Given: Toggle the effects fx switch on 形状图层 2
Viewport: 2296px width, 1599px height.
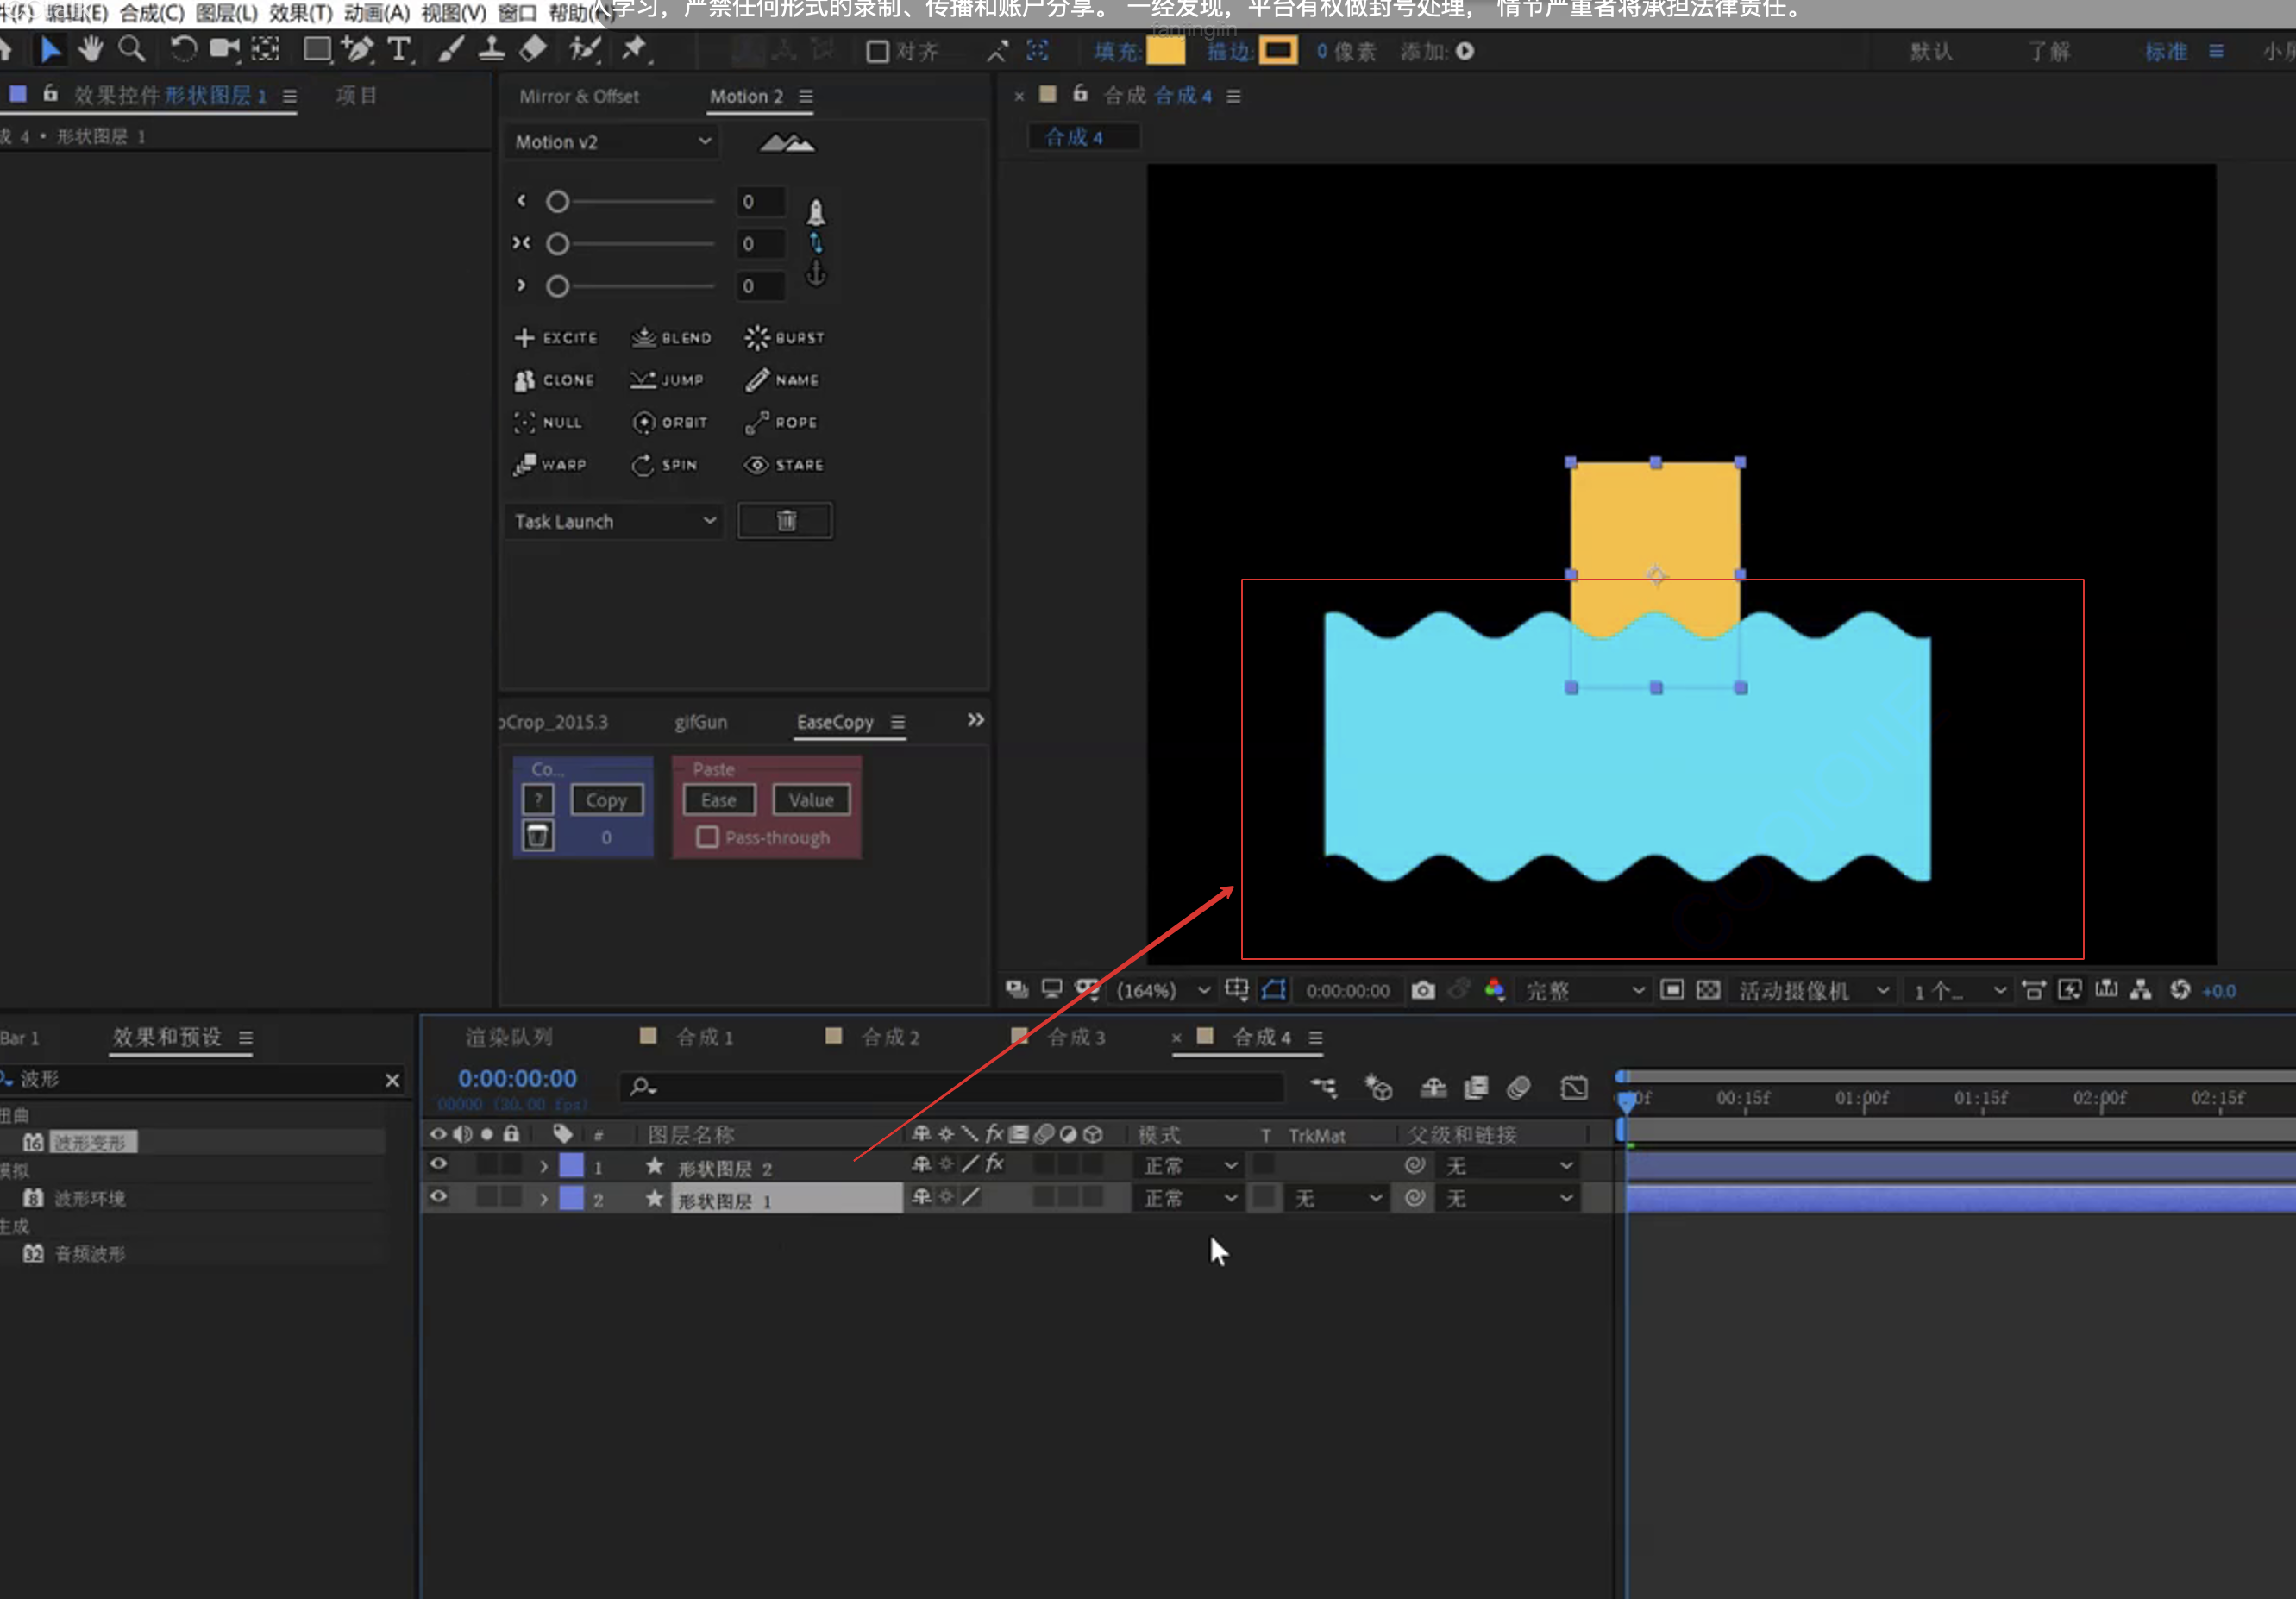Looking at the screenshot, I should click(994, 1164).
